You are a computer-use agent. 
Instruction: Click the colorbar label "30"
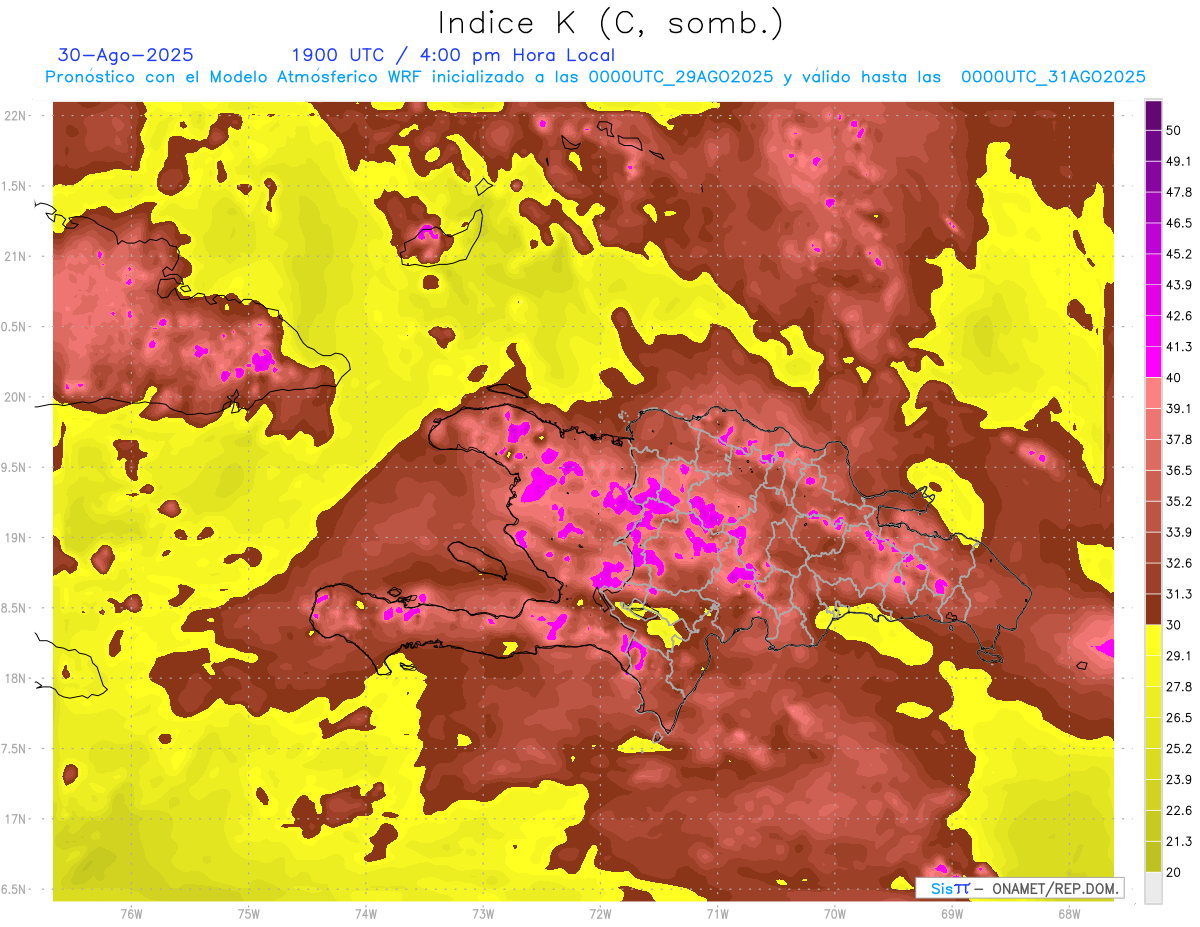coord(1174,625)
